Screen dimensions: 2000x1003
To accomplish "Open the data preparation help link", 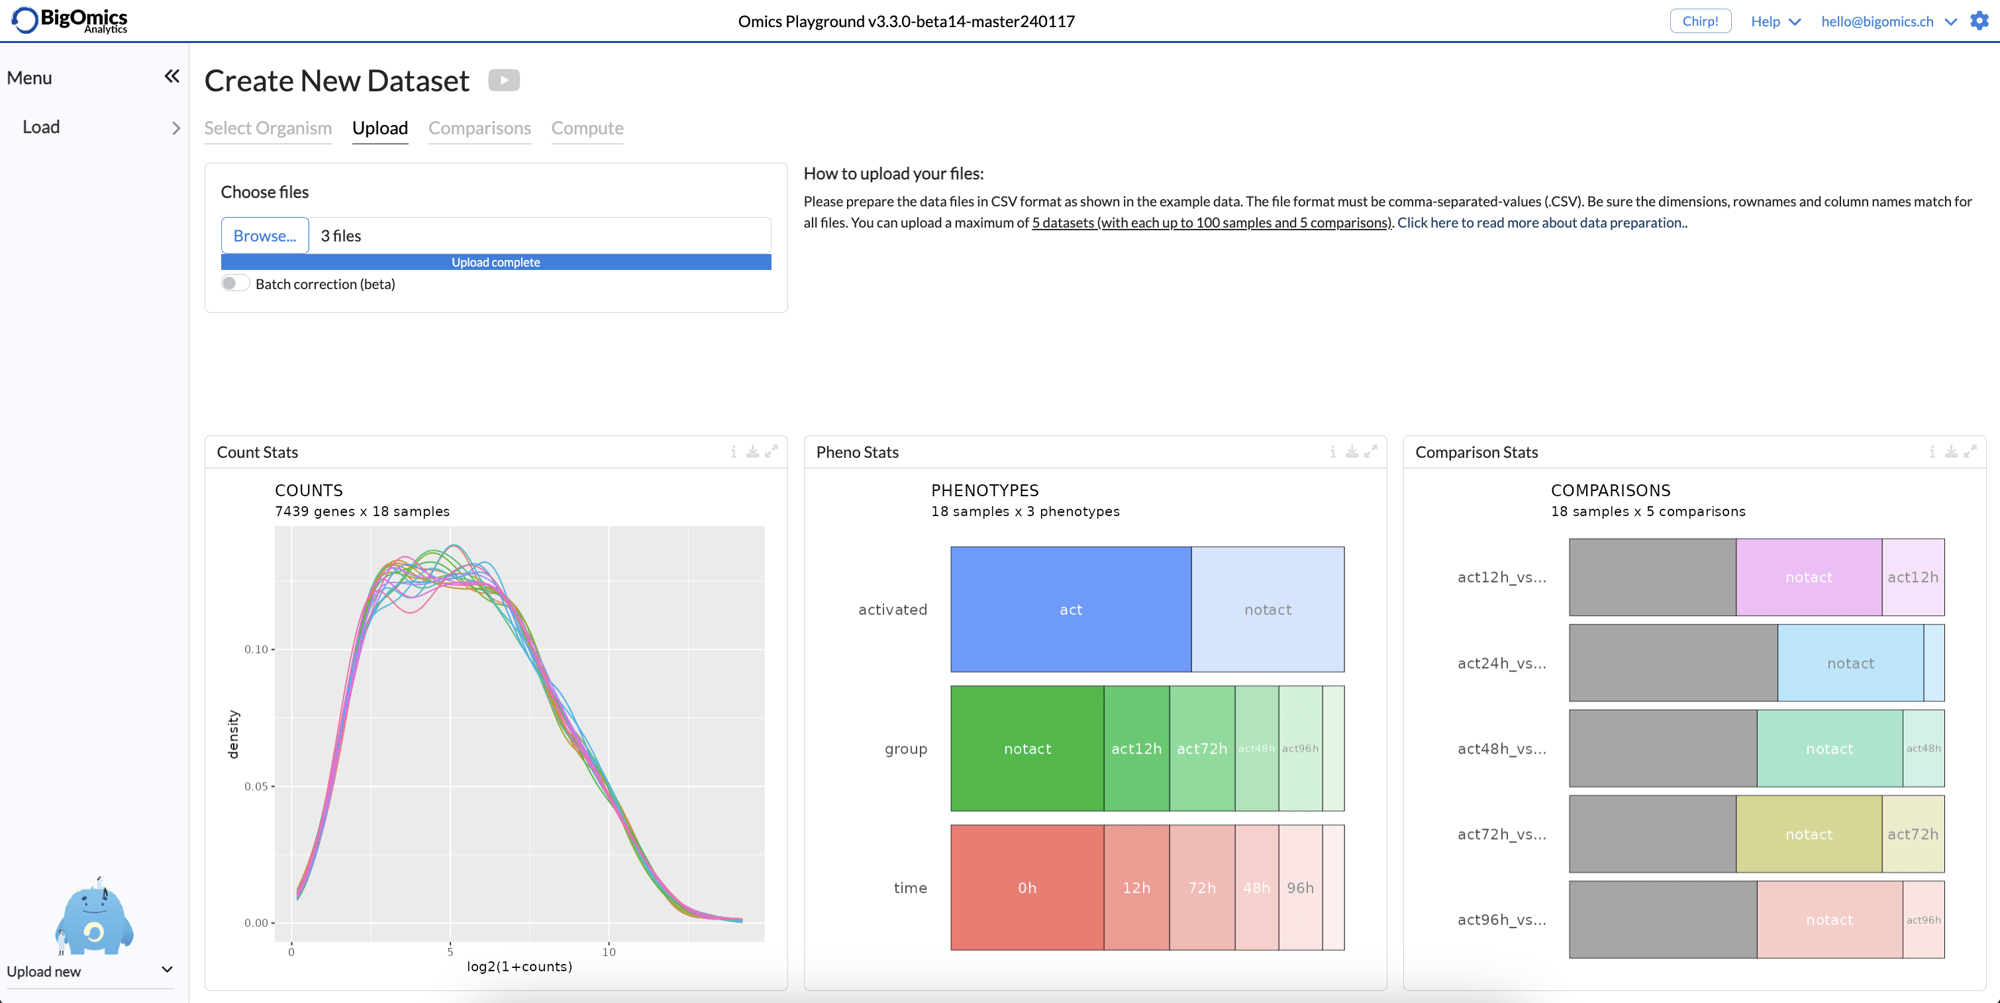I will (x=1540, y=223).
